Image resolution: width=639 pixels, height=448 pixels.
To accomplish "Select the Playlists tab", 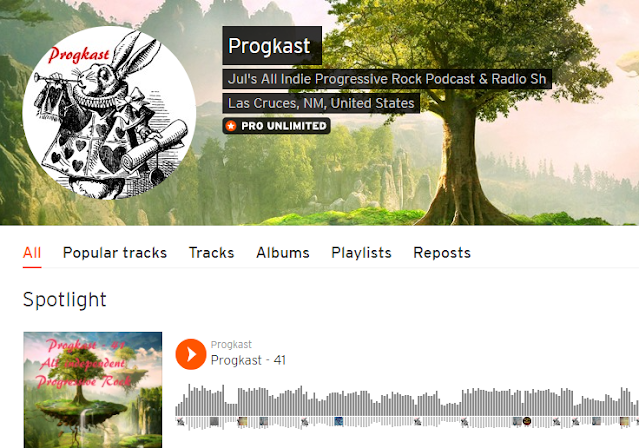I will click(361, 253).
